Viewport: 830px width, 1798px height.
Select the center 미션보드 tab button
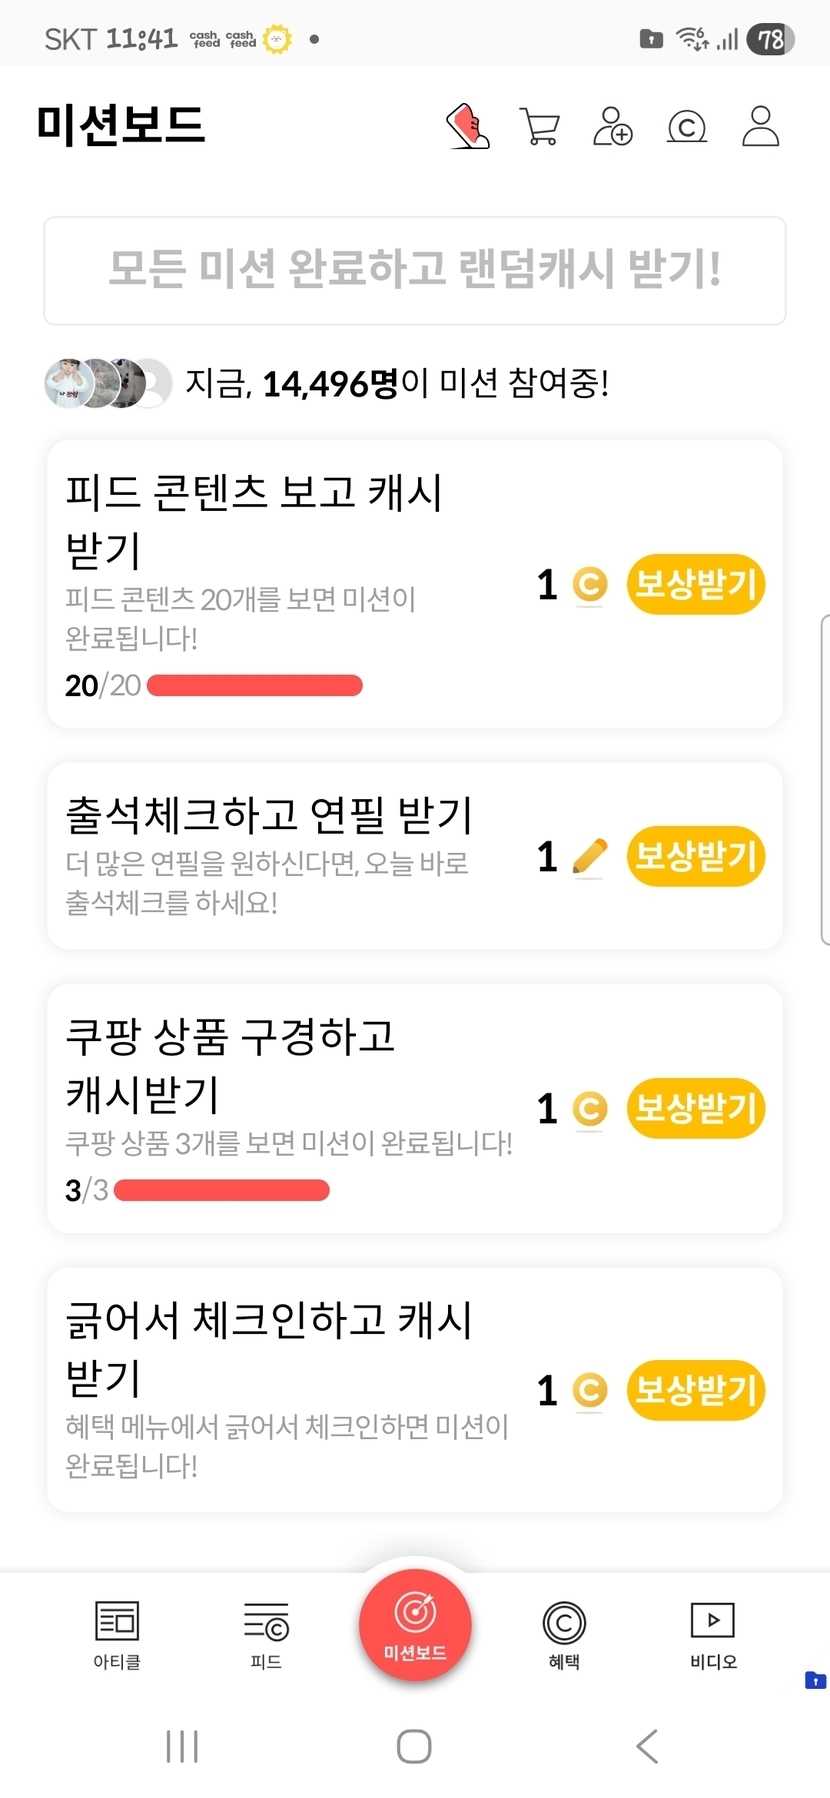(x=415, y=1625)
